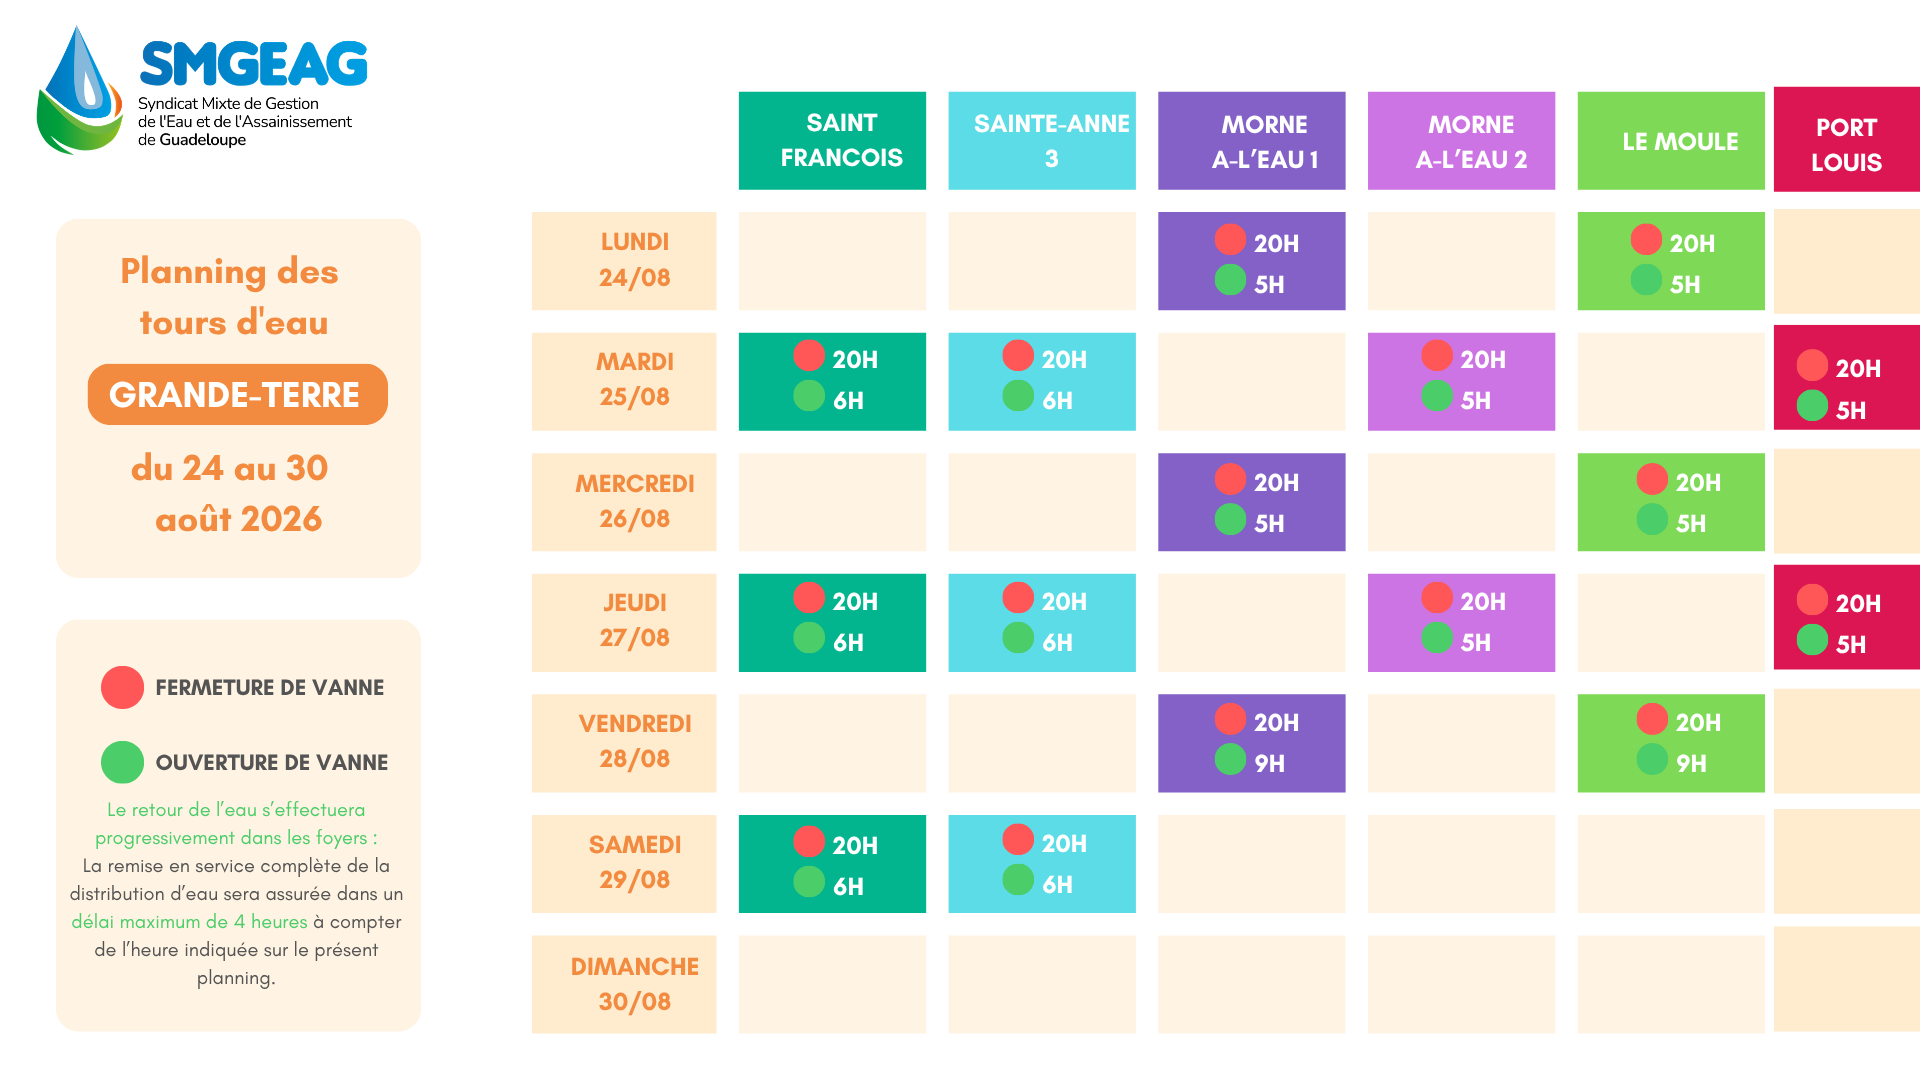Click the Morne-à-l'Eau 1 Vendredi purple cell
Screen dimensions: 1920x1080
(x=1252, y=744)
